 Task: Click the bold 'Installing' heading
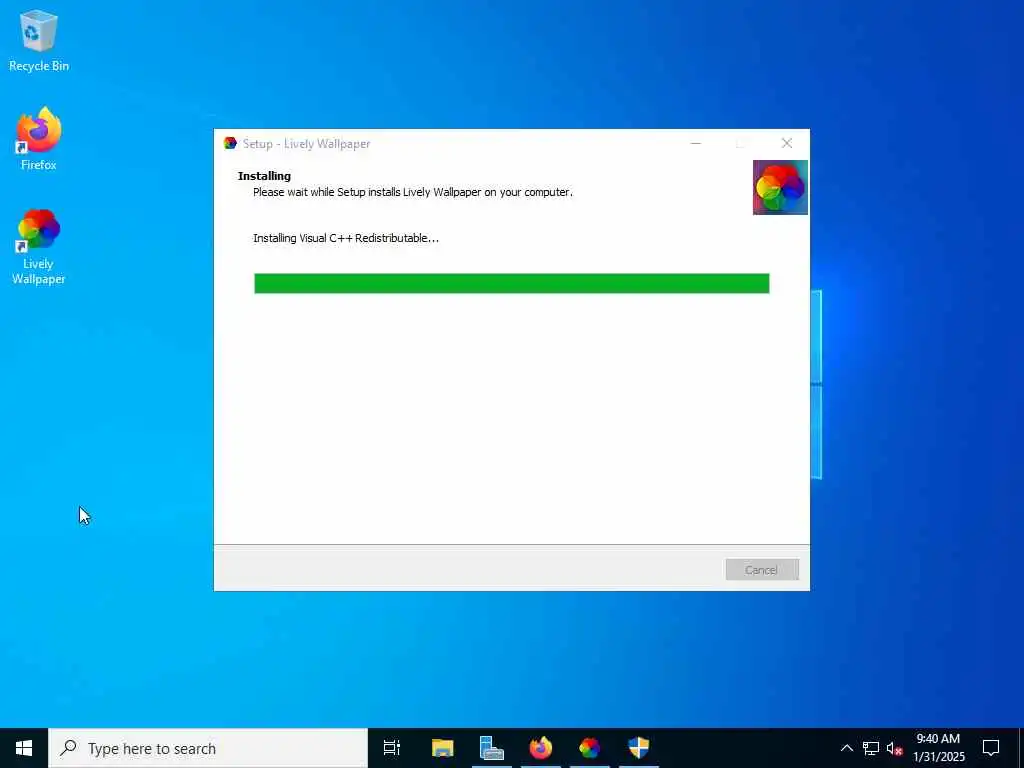click(x=264, y=176)
